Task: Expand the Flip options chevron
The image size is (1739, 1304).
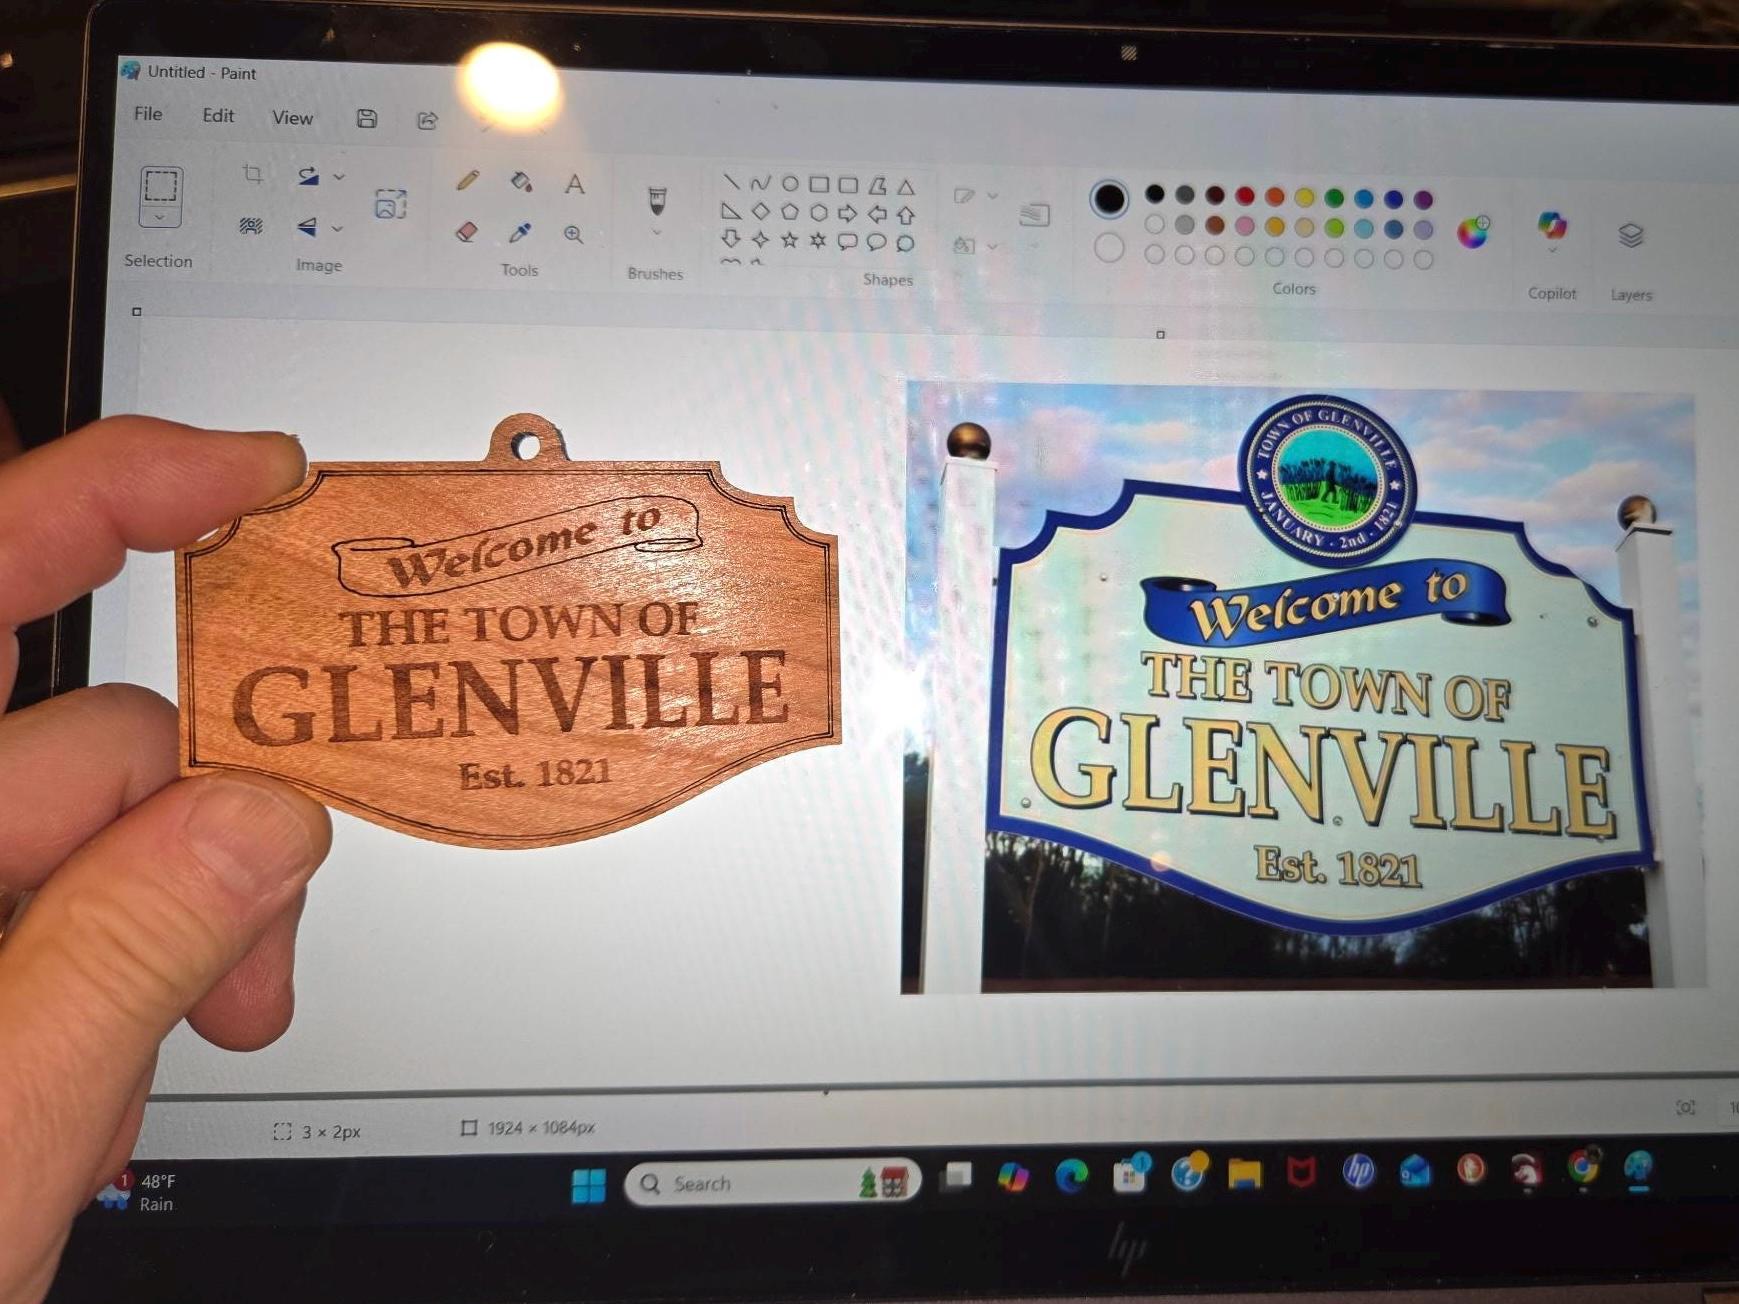Action: (337, 229)
